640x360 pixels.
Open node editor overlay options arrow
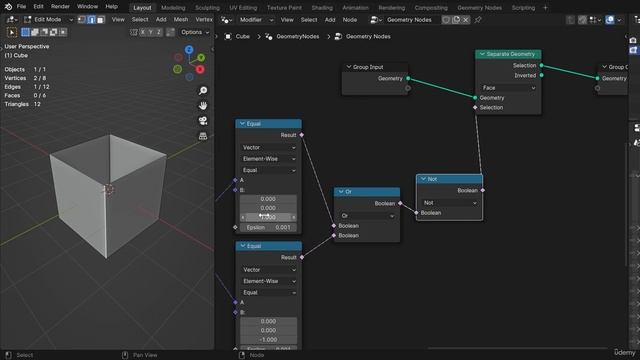click(x=619, y=20)
